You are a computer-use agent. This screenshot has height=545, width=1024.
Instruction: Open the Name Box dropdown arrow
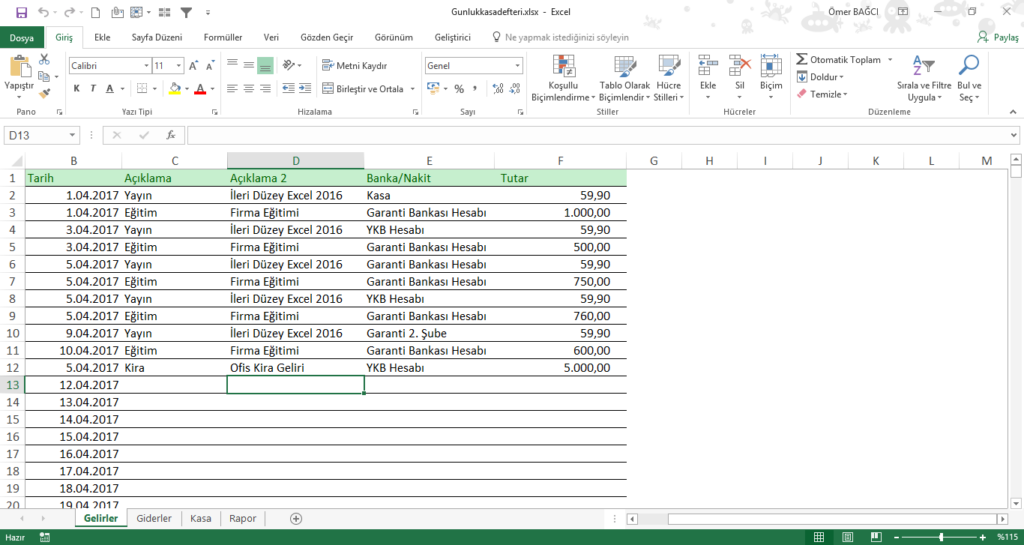73,135
